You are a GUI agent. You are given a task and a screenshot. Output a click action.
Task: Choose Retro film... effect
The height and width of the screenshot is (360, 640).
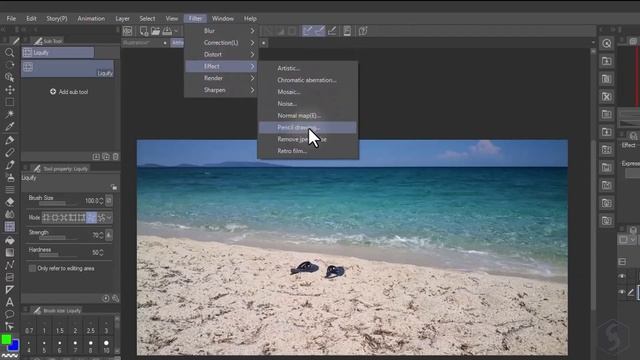[308, 151]
